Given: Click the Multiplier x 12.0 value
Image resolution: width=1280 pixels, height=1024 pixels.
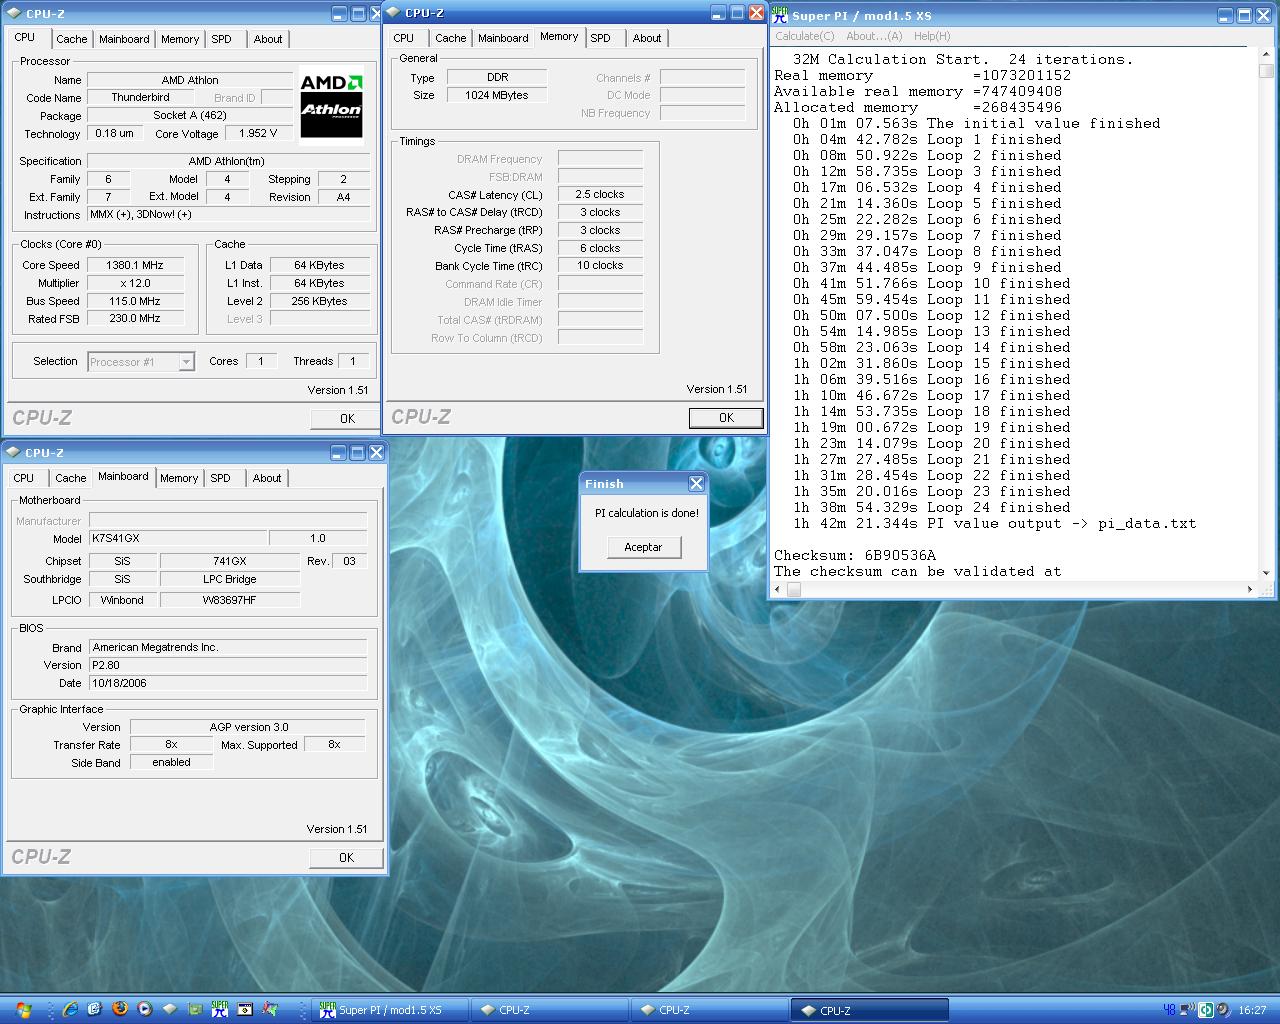Looking at the screenshot, I should pyautogui.click(x=135, y=283).
